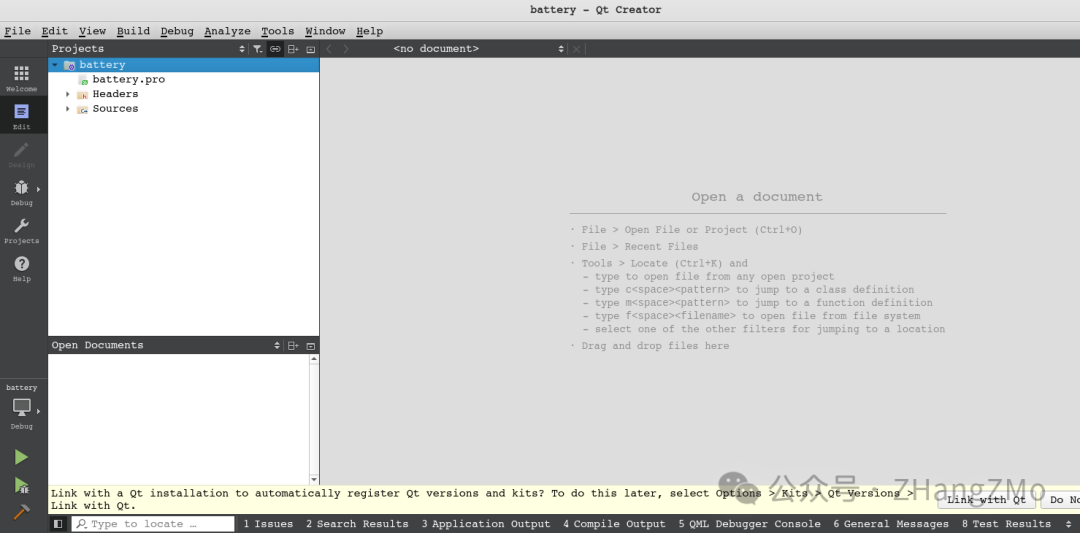Open the battery kit selector monitor icon
This screenshot has height=533, width=1080.
[x=21, y=408]
